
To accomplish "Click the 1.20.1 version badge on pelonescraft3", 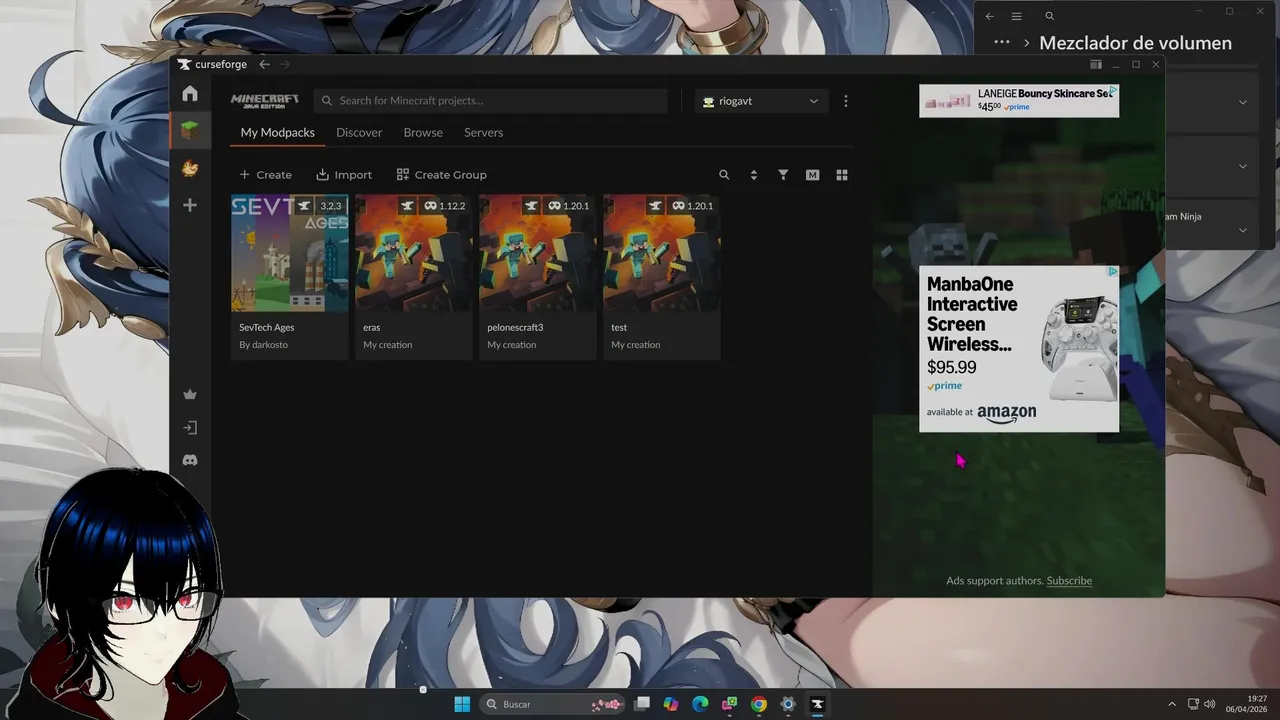I will click(568, 205).
